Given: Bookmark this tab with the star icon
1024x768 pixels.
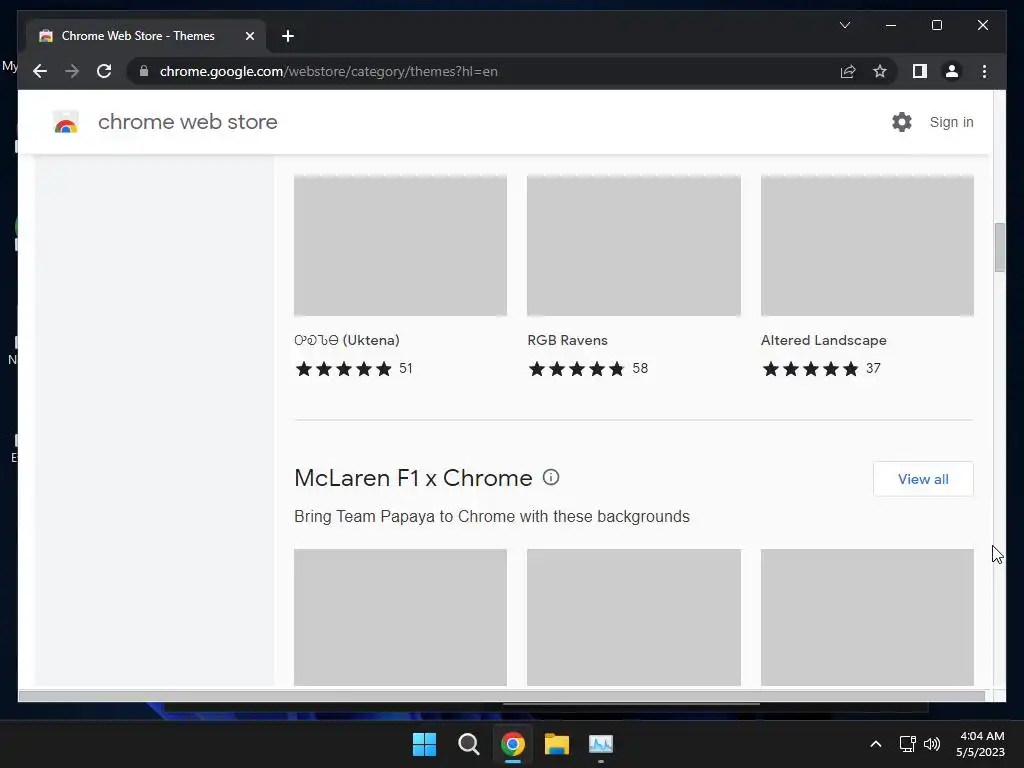Looking at the screenshot, I should (880, 71).
